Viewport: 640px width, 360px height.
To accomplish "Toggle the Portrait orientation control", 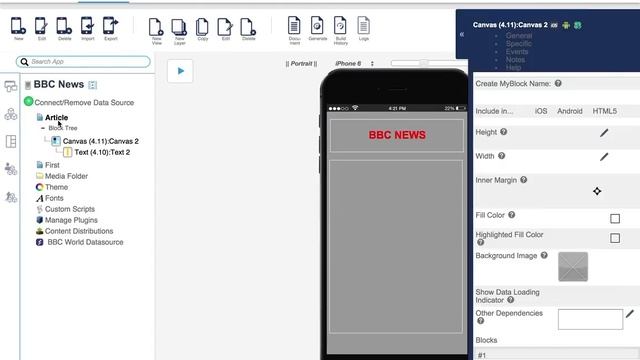I will 301,64.
